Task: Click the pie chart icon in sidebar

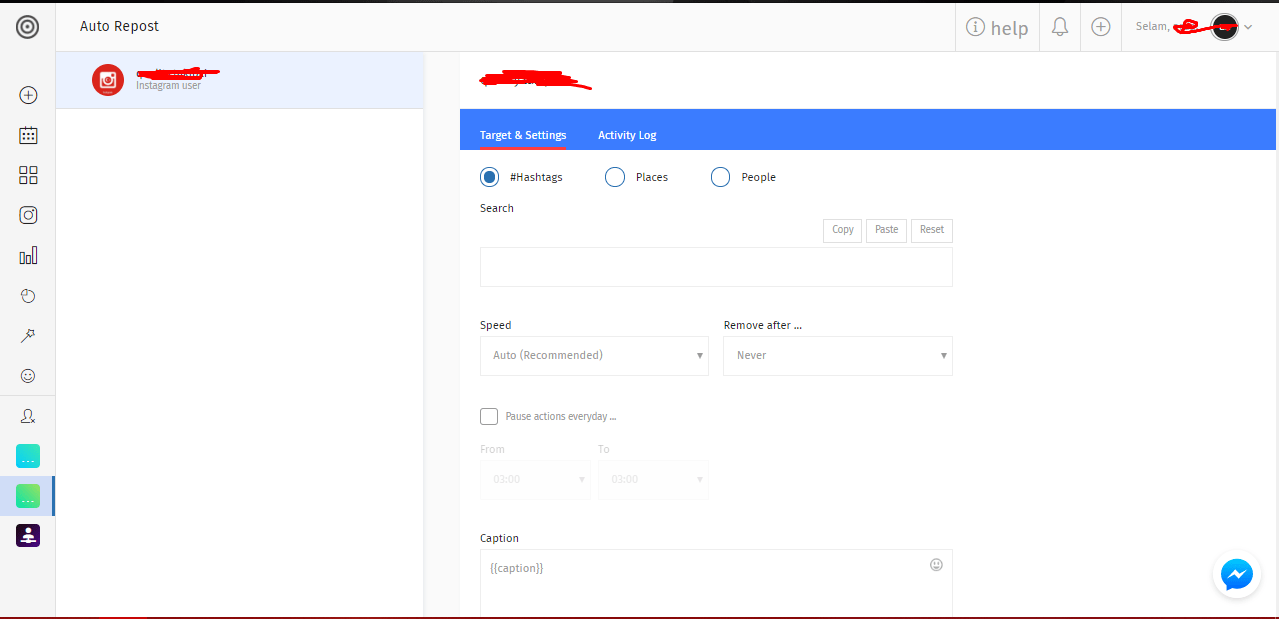Action: (x=28, y=296)
